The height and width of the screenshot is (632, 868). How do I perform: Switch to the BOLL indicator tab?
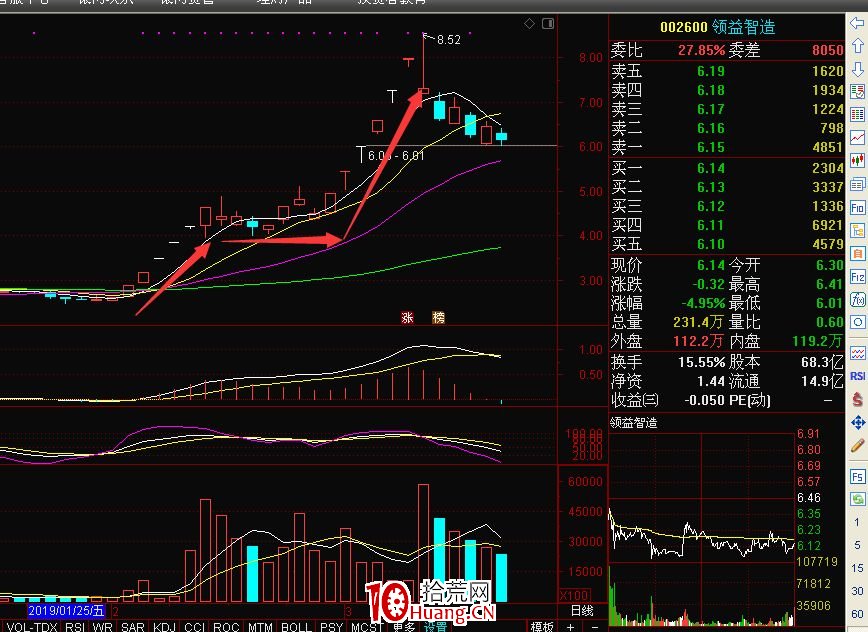pos(296,626)
